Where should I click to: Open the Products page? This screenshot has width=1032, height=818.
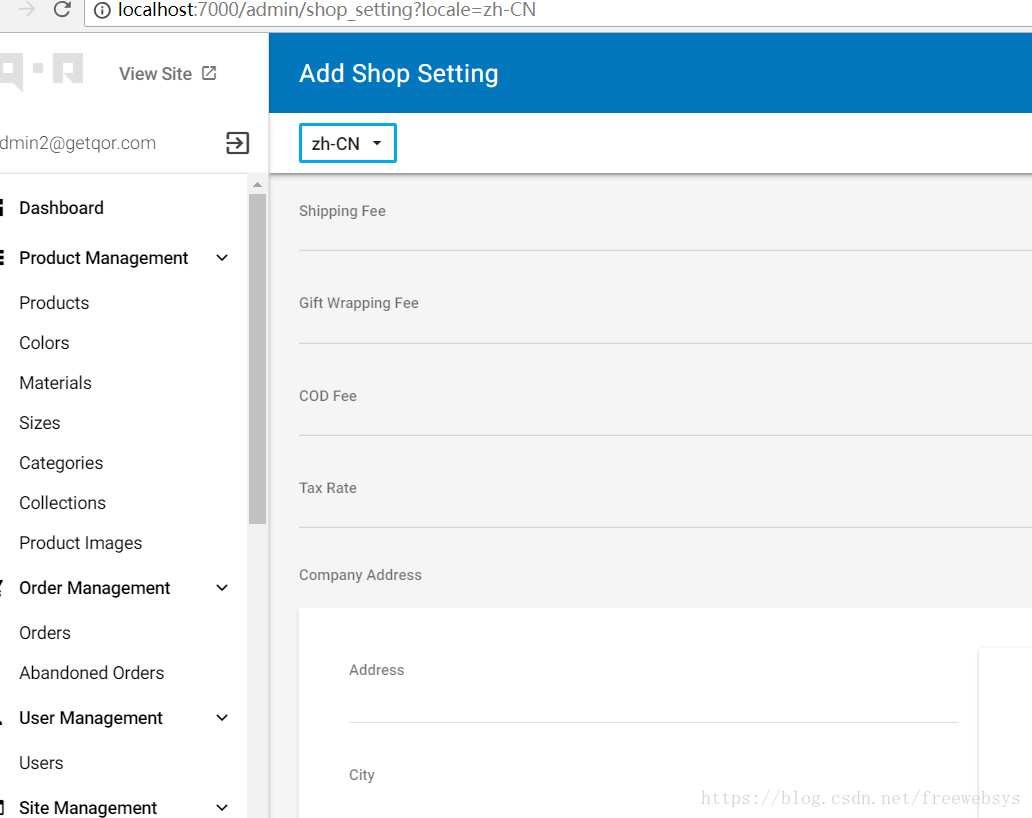pyautogui.click(x=54, y=303)
